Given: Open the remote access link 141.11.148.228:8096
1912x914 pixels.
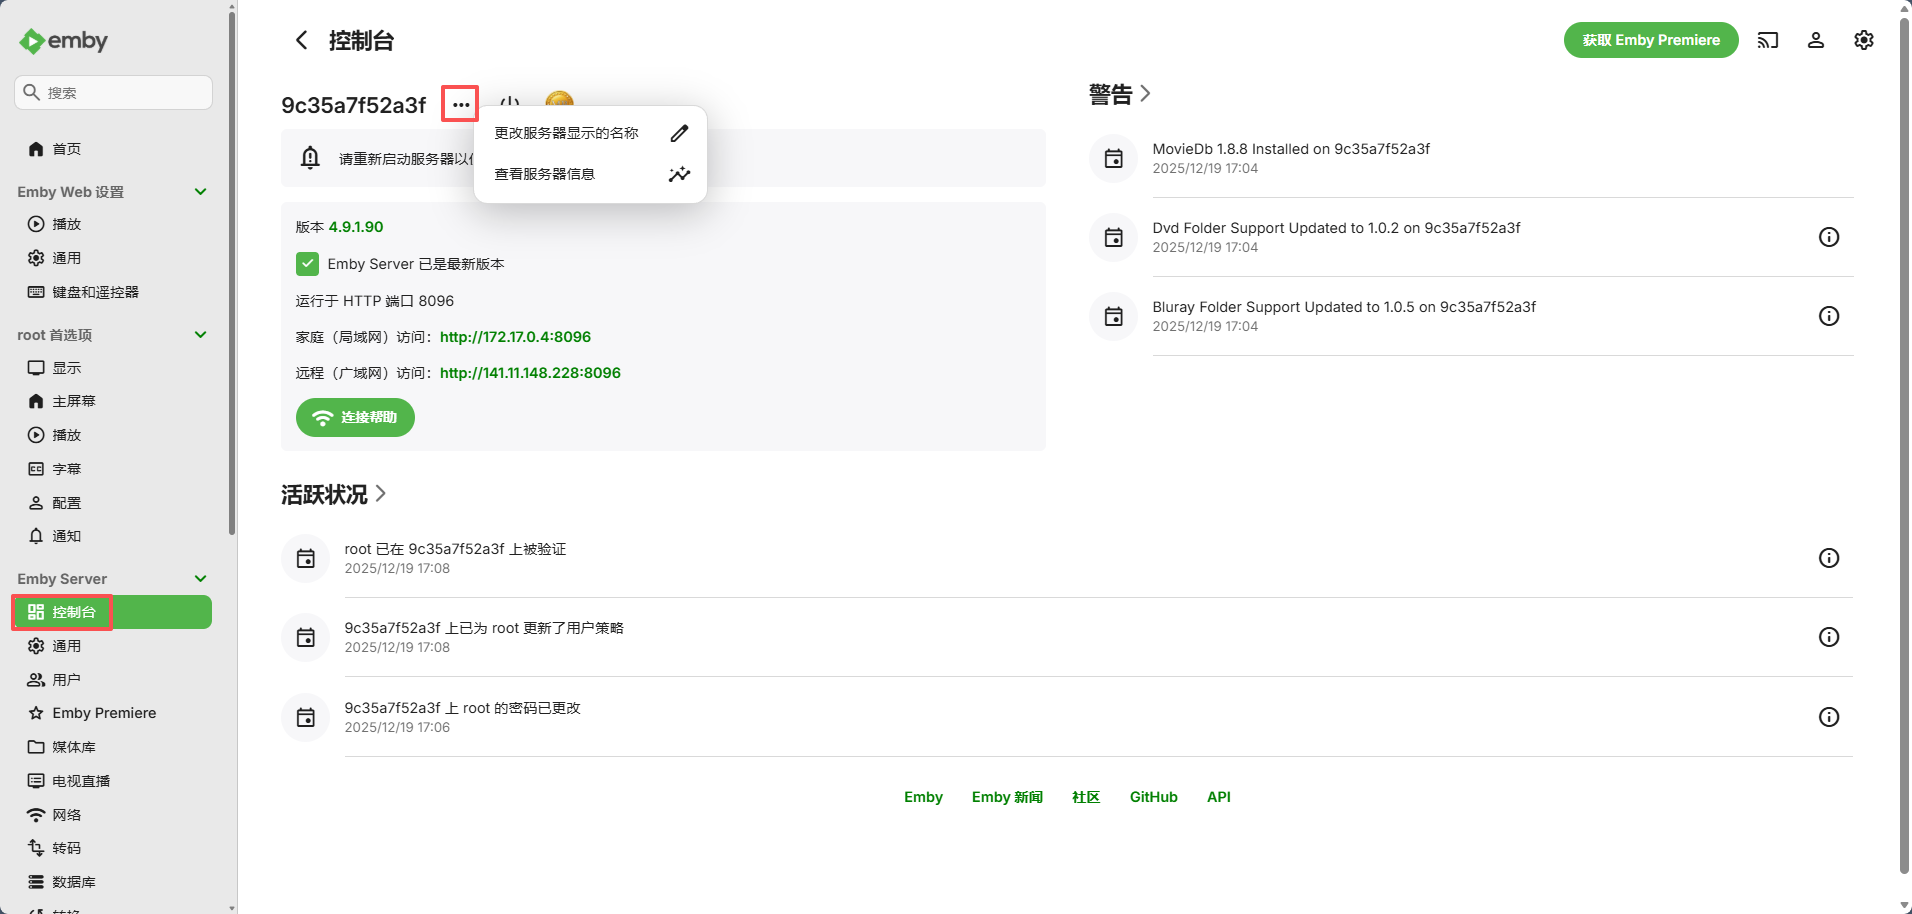Looking at the screenshot, I should (x=530, y=373).
